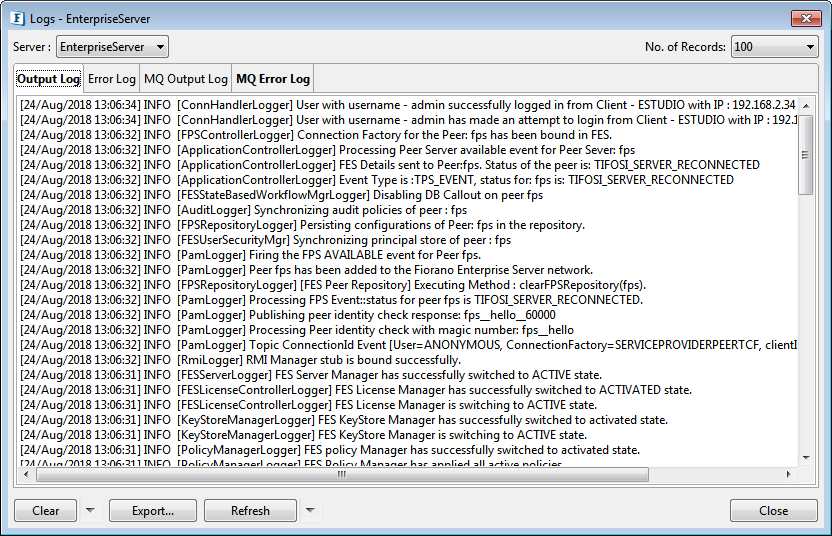Click the Fiorano icon in the title bar
The image size is (832, 536).
[17, 18]
